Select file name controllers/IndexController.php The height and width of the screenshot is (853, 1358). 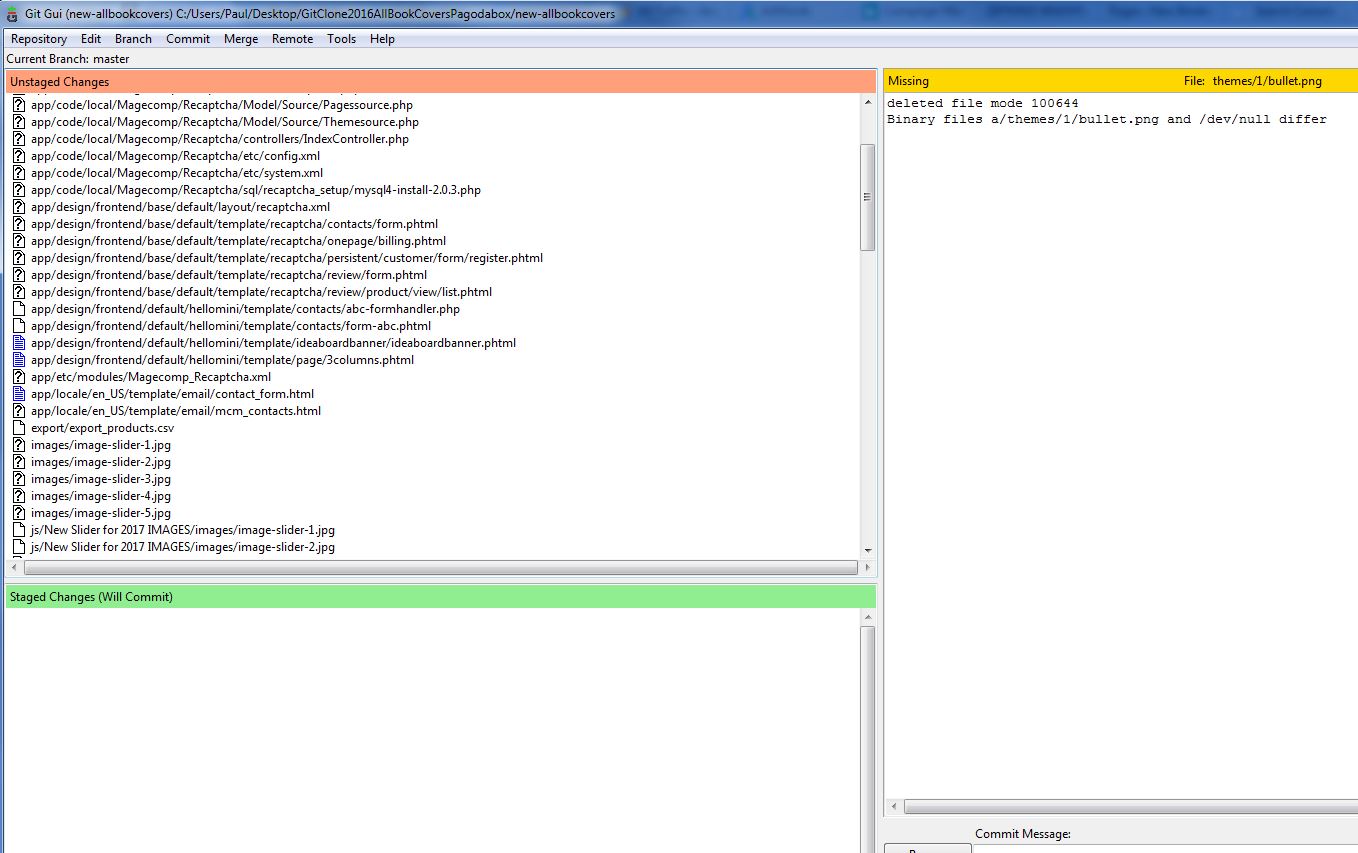[x=220, y=139]
